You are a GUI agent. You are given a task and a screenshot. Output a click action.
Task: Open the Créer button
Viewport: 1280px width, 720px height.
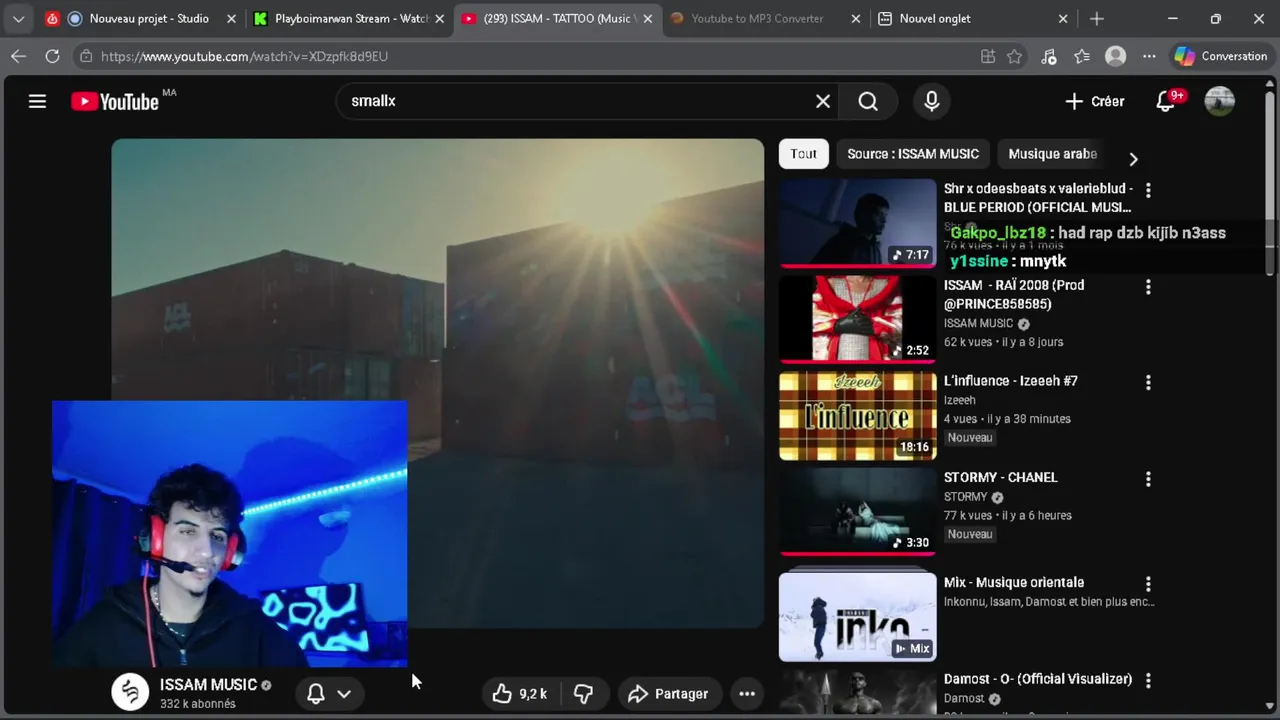[x=1095, y=101]
